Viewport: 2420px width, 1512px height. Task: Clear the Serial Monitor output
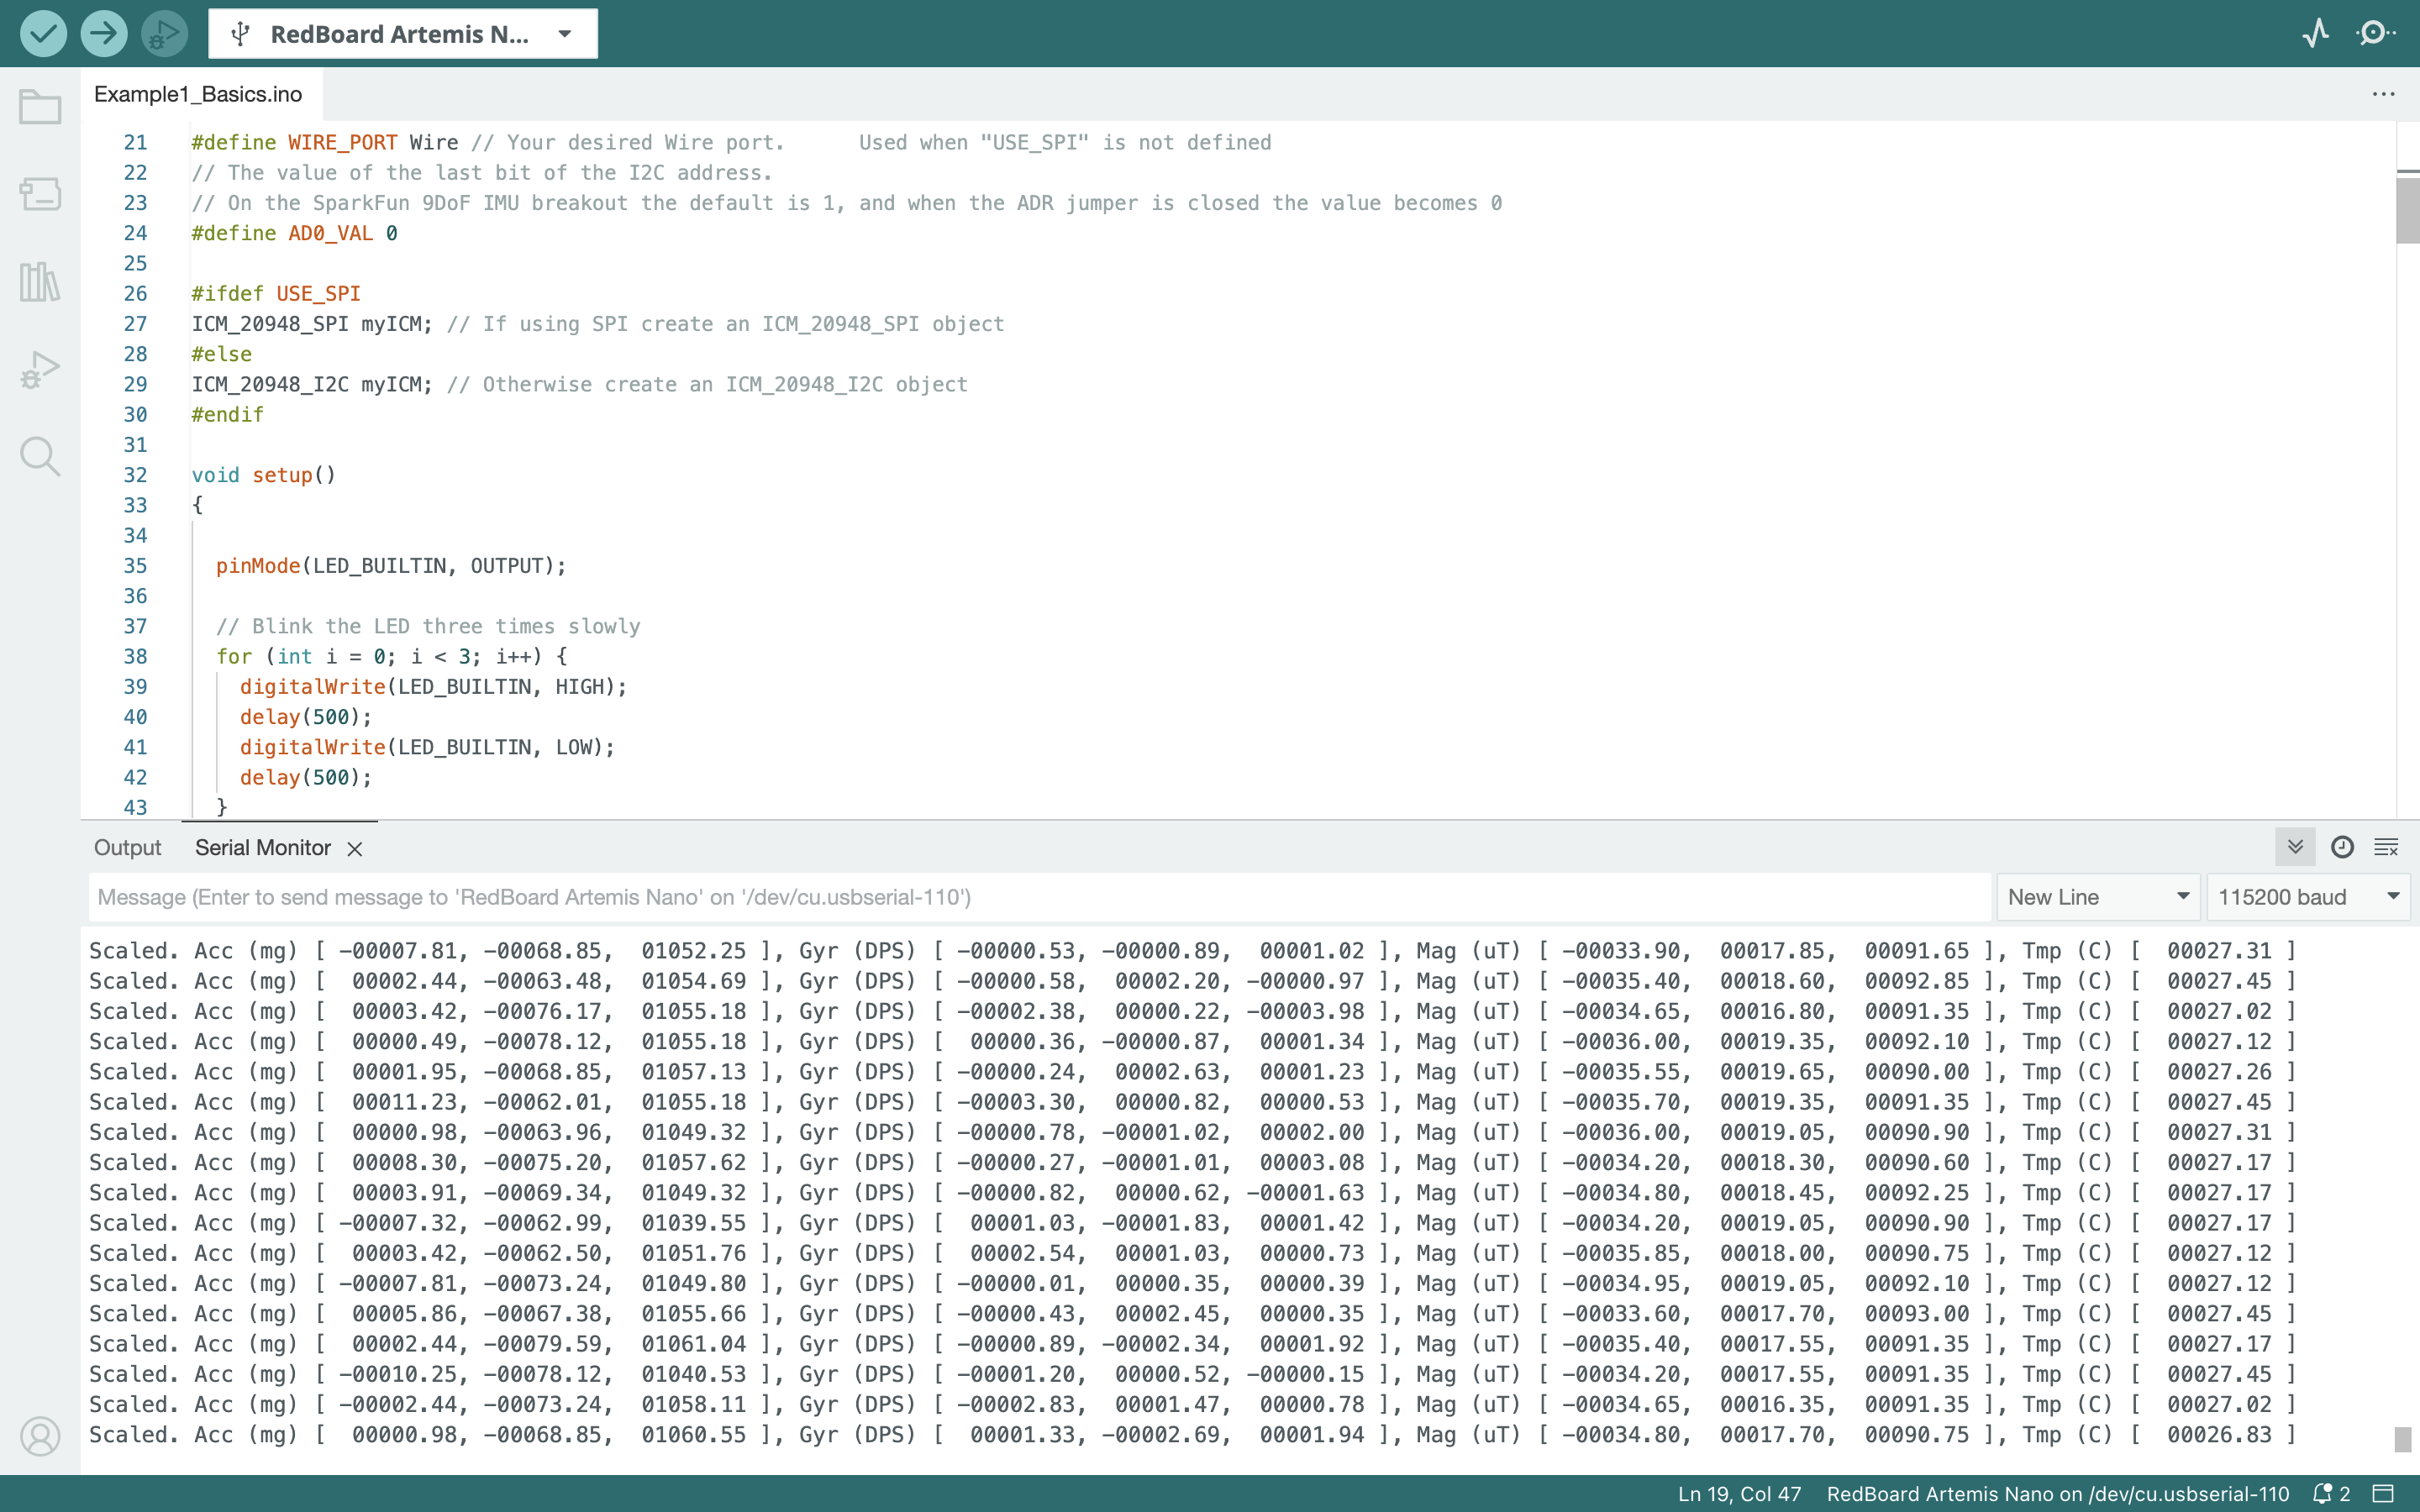coord(2386,847)
